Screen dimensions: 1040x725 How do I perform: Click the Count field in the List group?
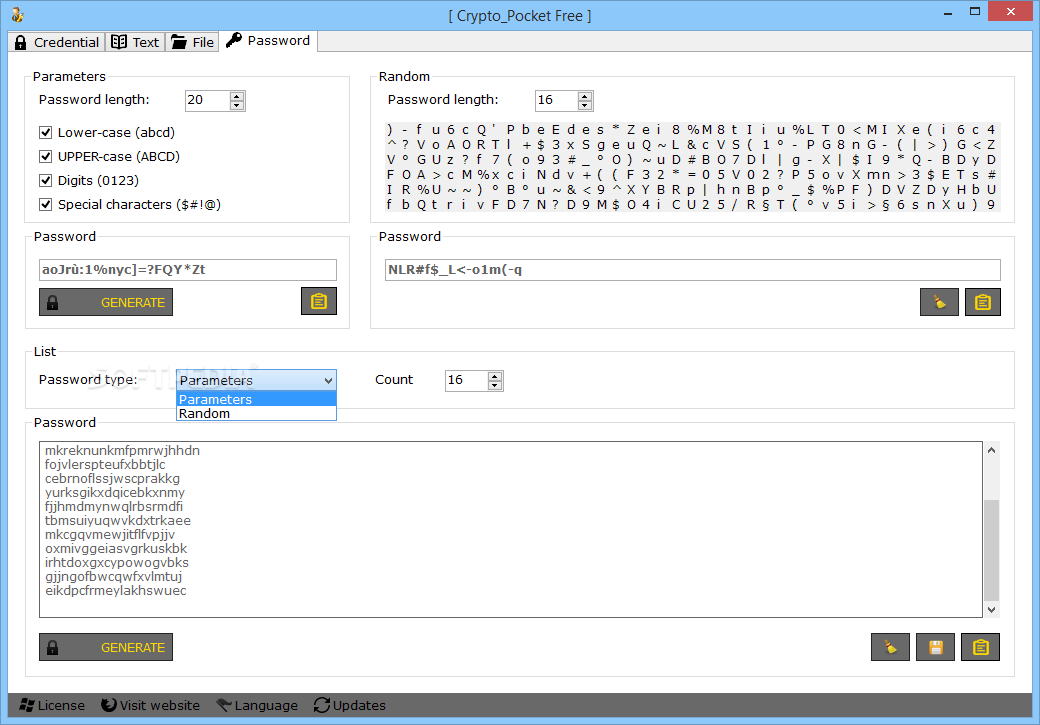click(466, 380)
